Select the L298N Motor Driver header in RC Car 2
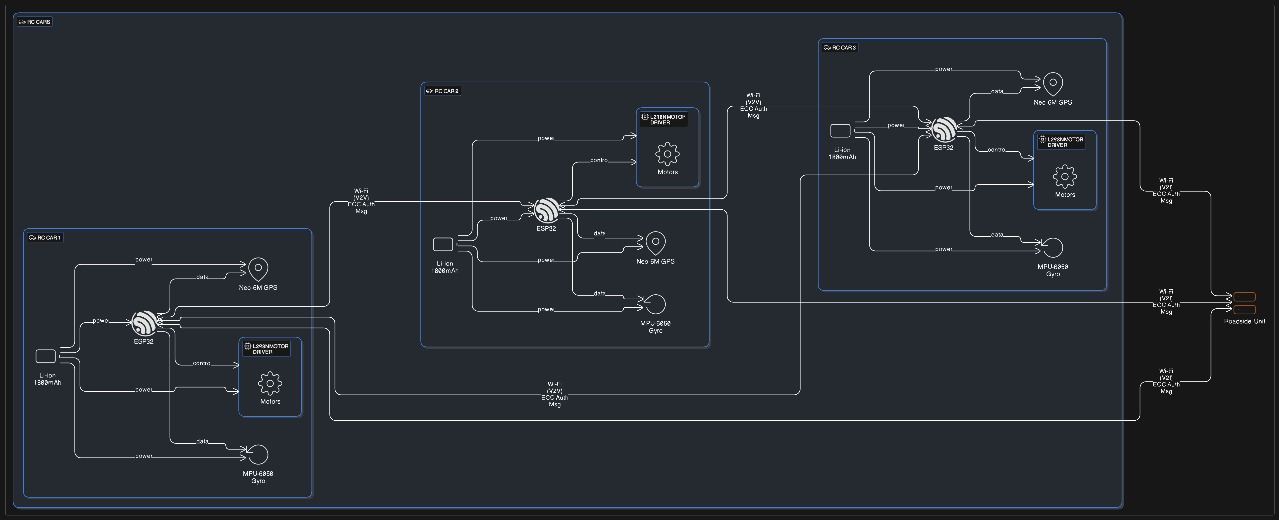This screenshot has height=520, width=1279. pyautogui.click(x=664, y=119)
